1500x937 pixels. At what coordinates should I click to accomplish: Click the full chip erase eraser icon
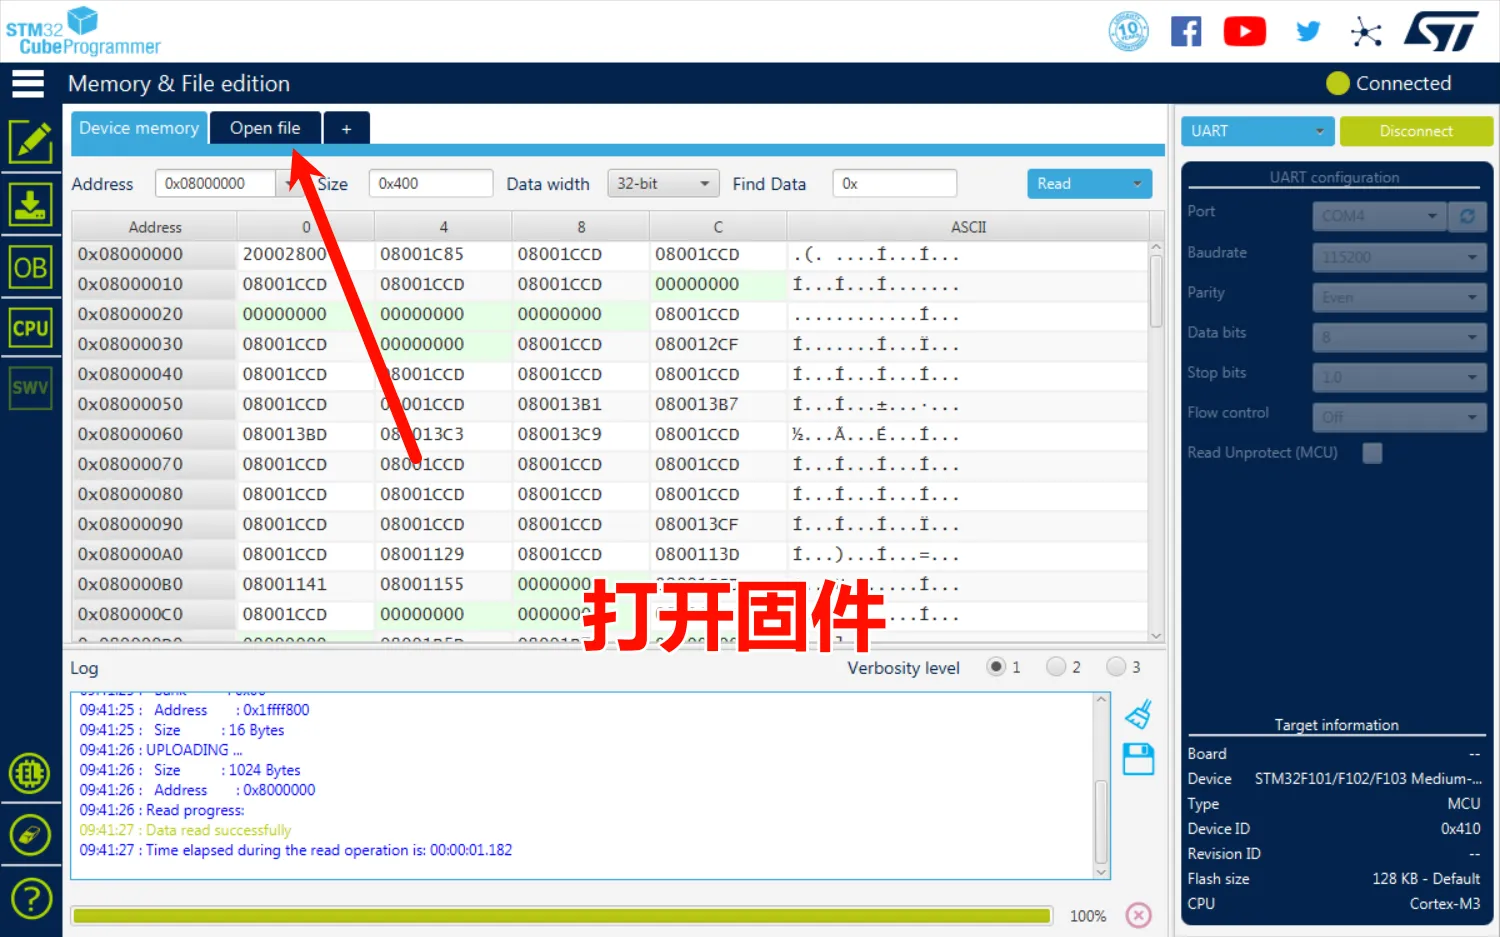pos(31,834)
